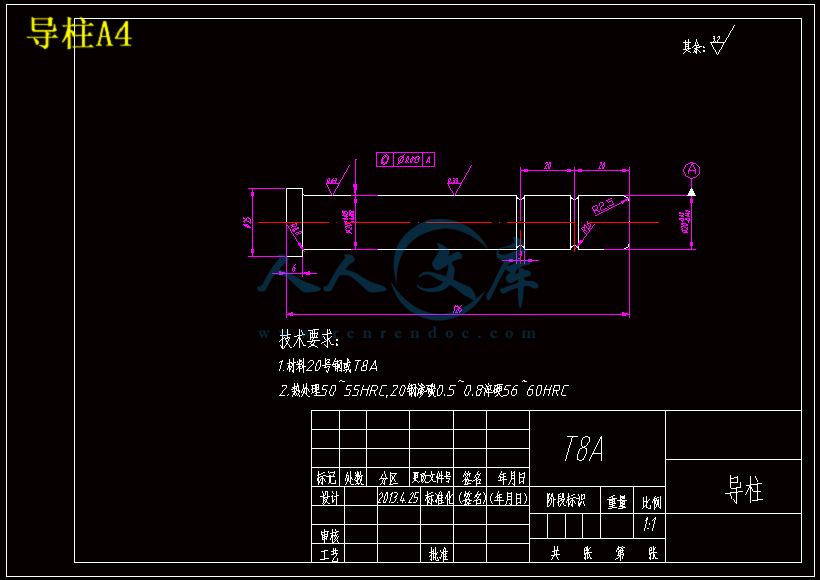
Task: Click the heat treatment note starting '2.热处理50~55HRC'
Action: pyautogui.click(x=424, y=391)
